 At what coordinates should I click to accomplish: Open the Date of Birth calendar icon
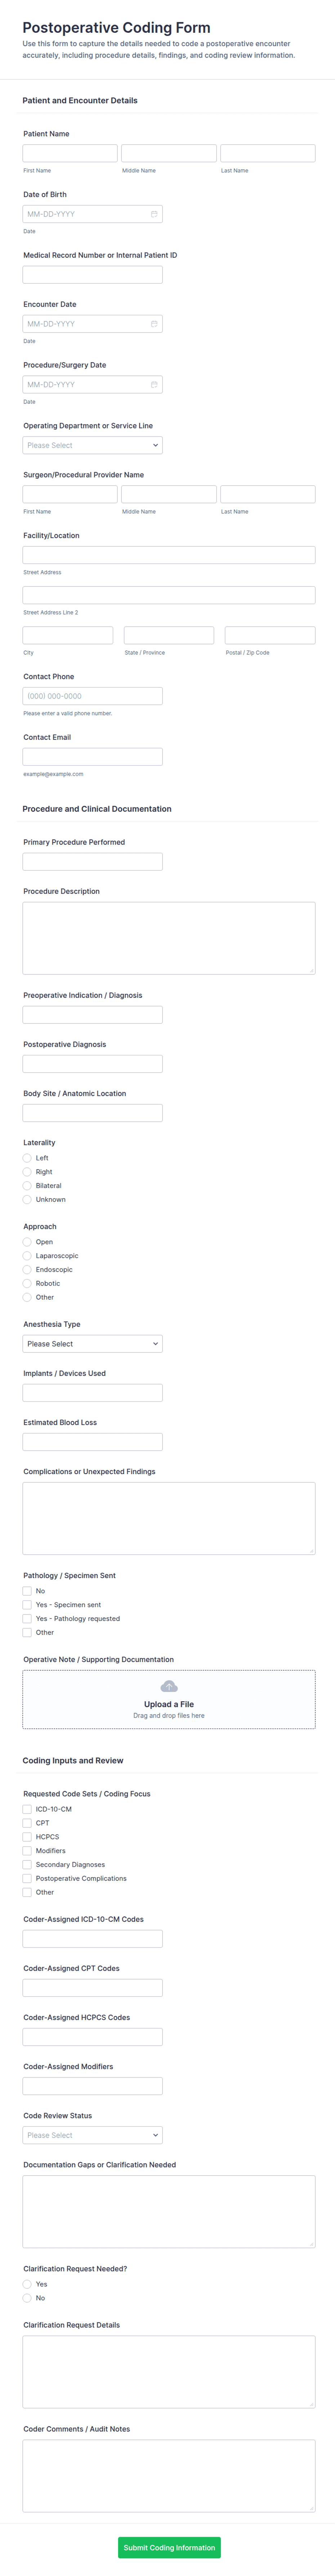click(x=154, y=214)
